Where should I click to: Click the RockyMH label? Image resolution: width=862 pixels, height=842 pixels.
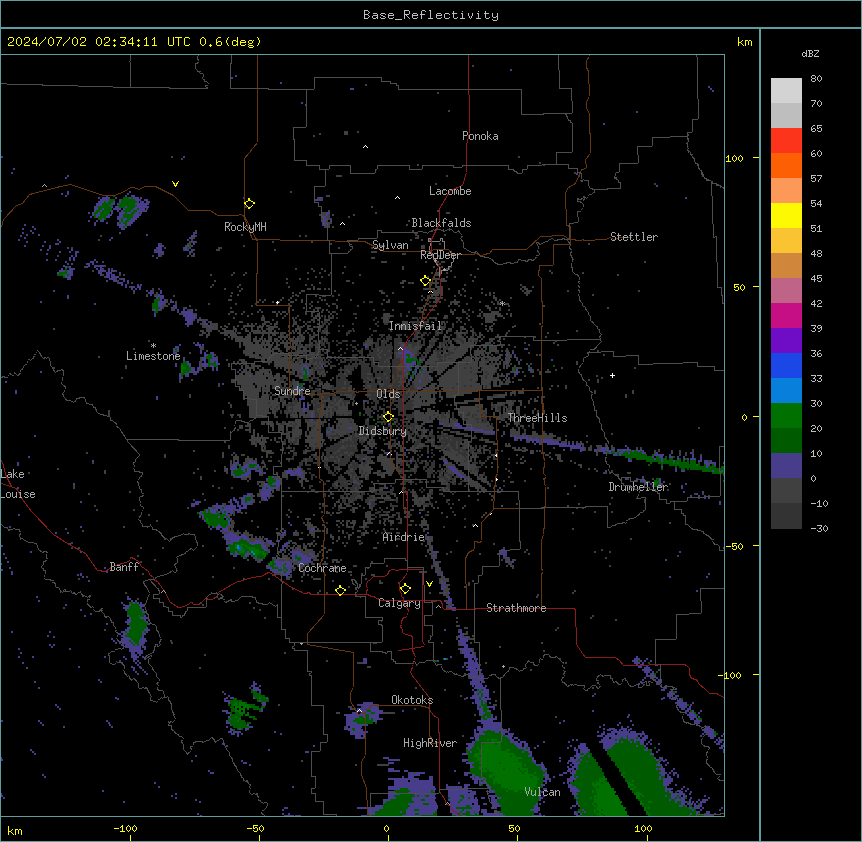(245, 227)
